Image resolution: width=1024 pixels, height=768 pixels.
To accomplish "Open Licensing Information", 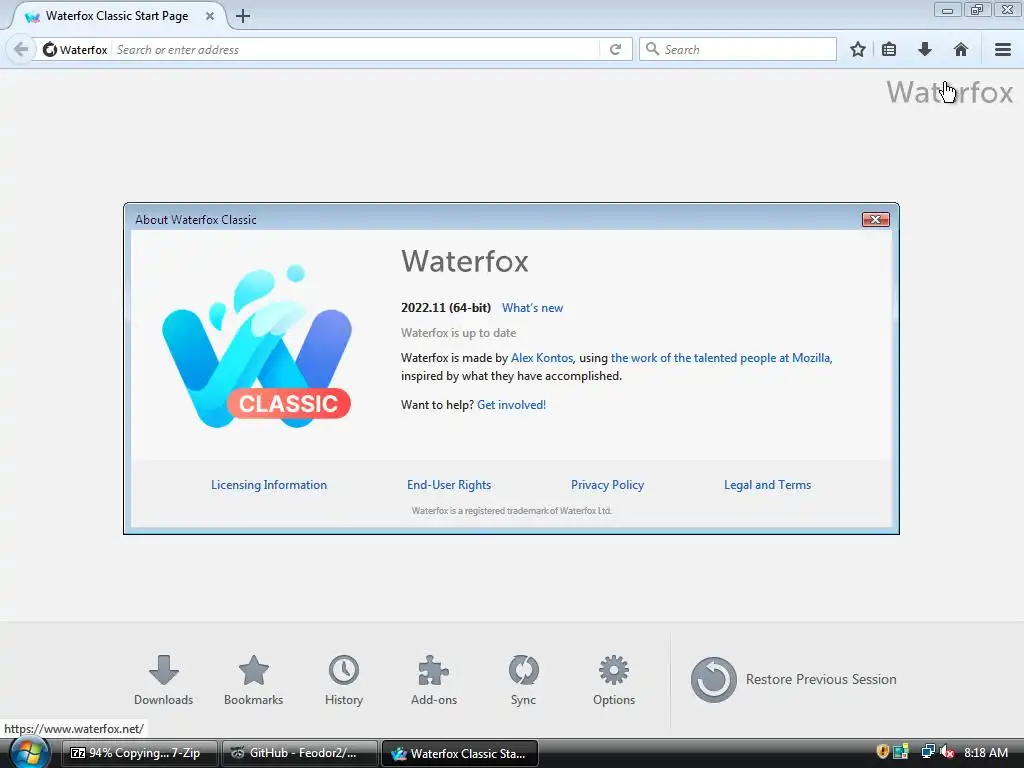I will (269, 485).
